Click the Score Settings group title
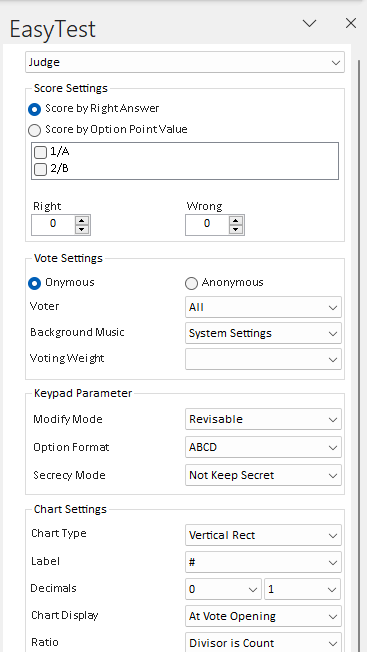 [x=71, y=88]
